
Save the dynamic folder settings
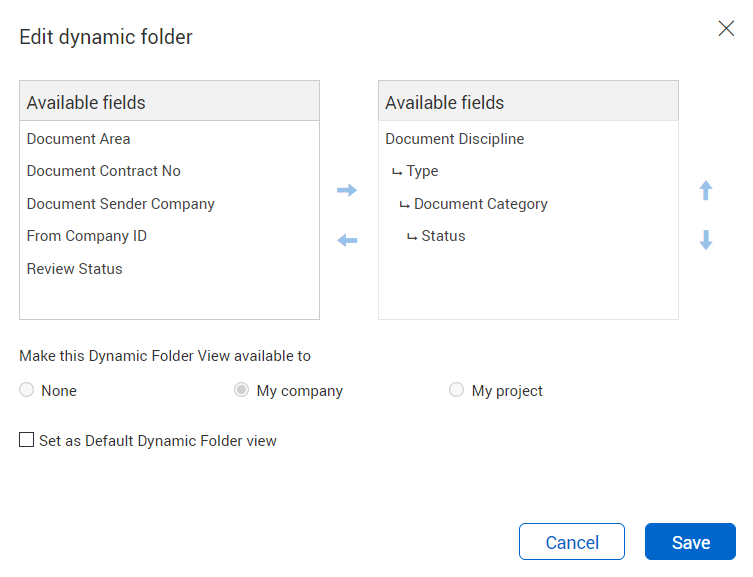(x=690, y=541)
